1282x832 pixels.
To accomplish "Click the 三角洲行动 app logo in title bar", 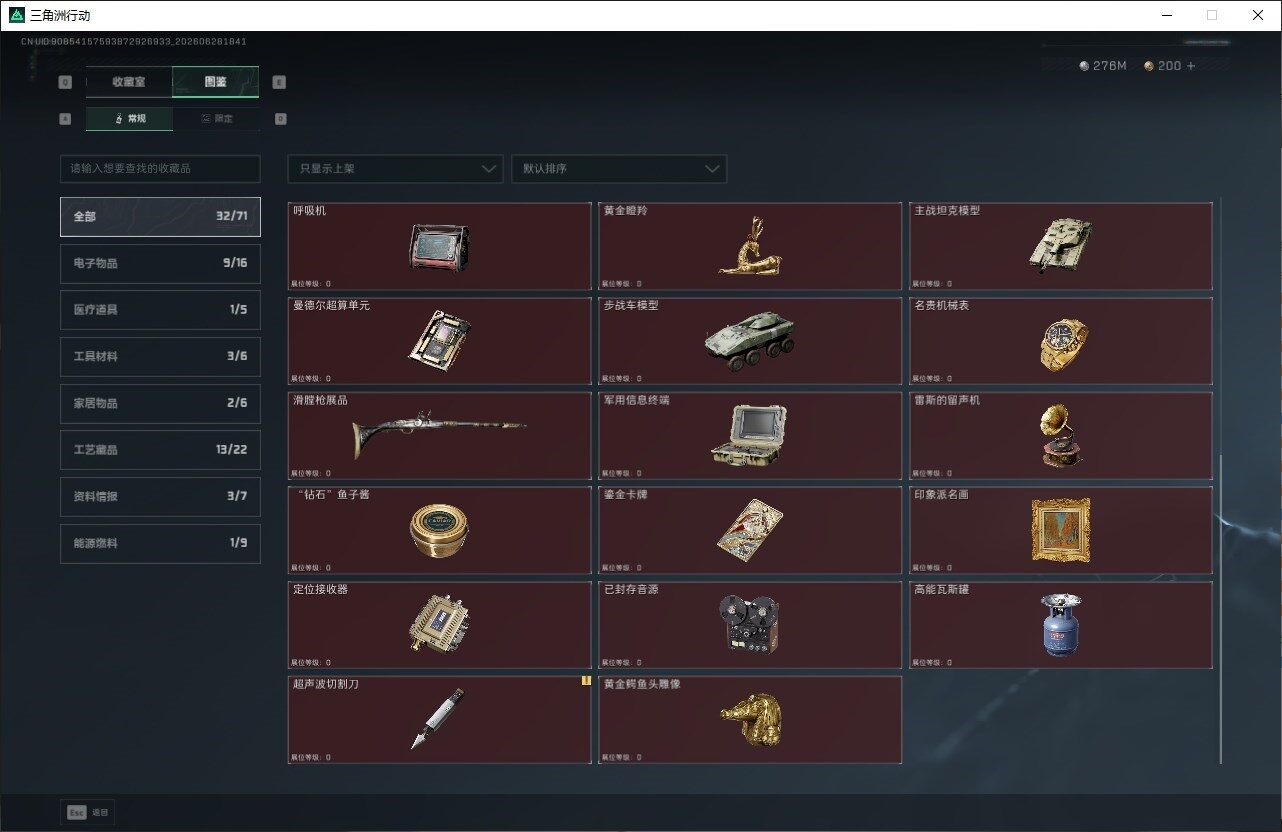I will 17,15.
